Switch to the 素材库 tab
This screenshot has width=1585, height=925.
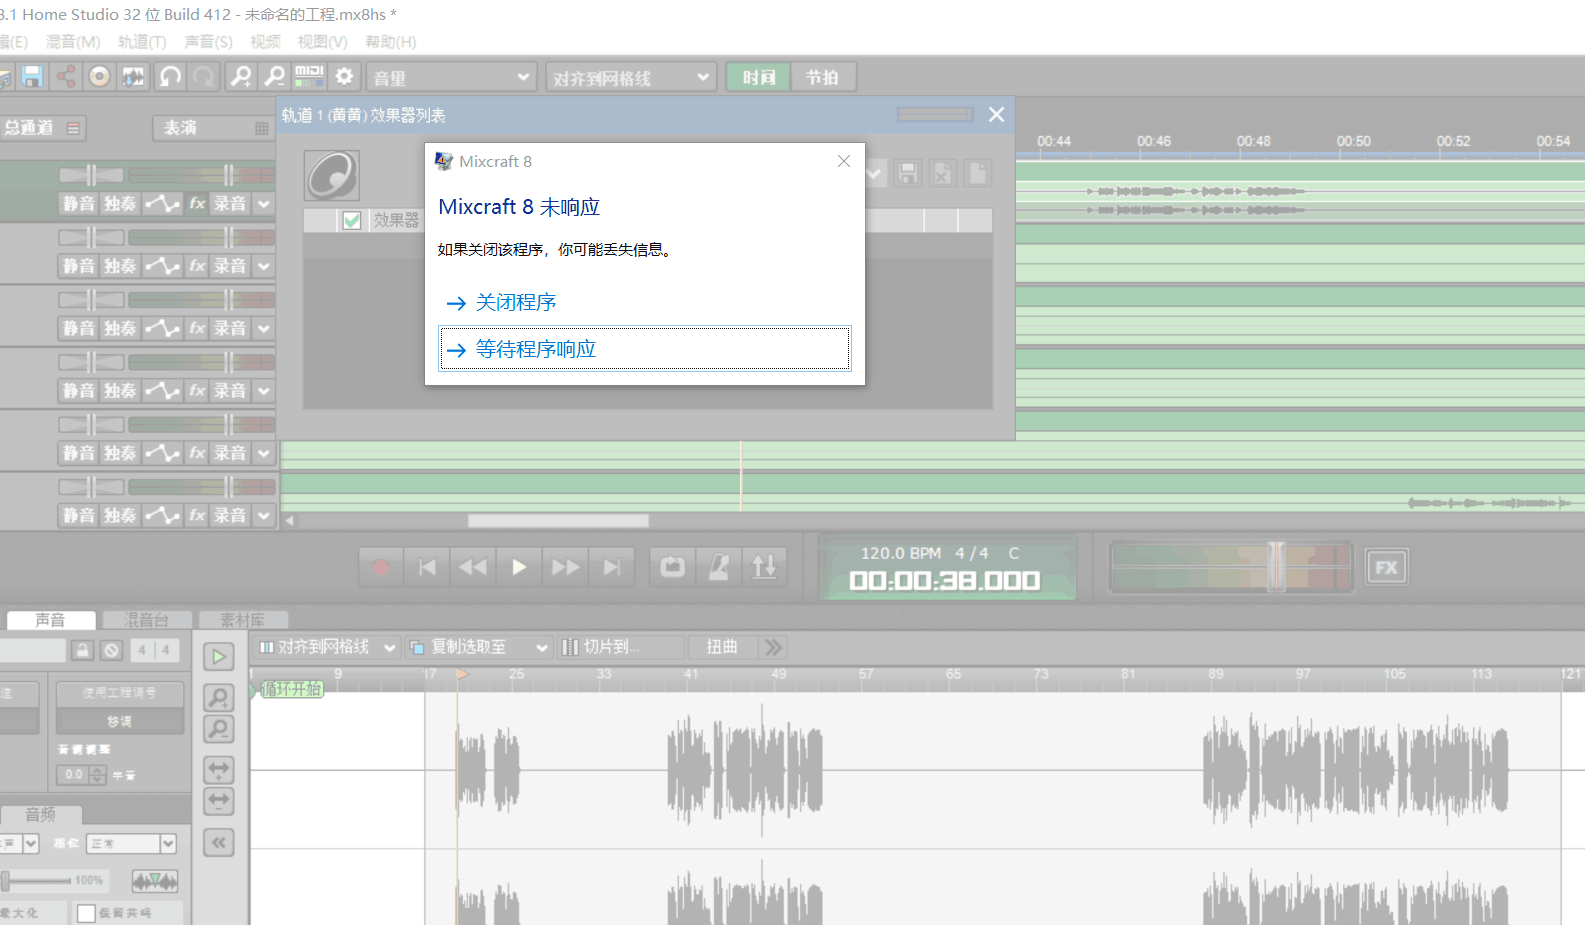coord(242,620)
